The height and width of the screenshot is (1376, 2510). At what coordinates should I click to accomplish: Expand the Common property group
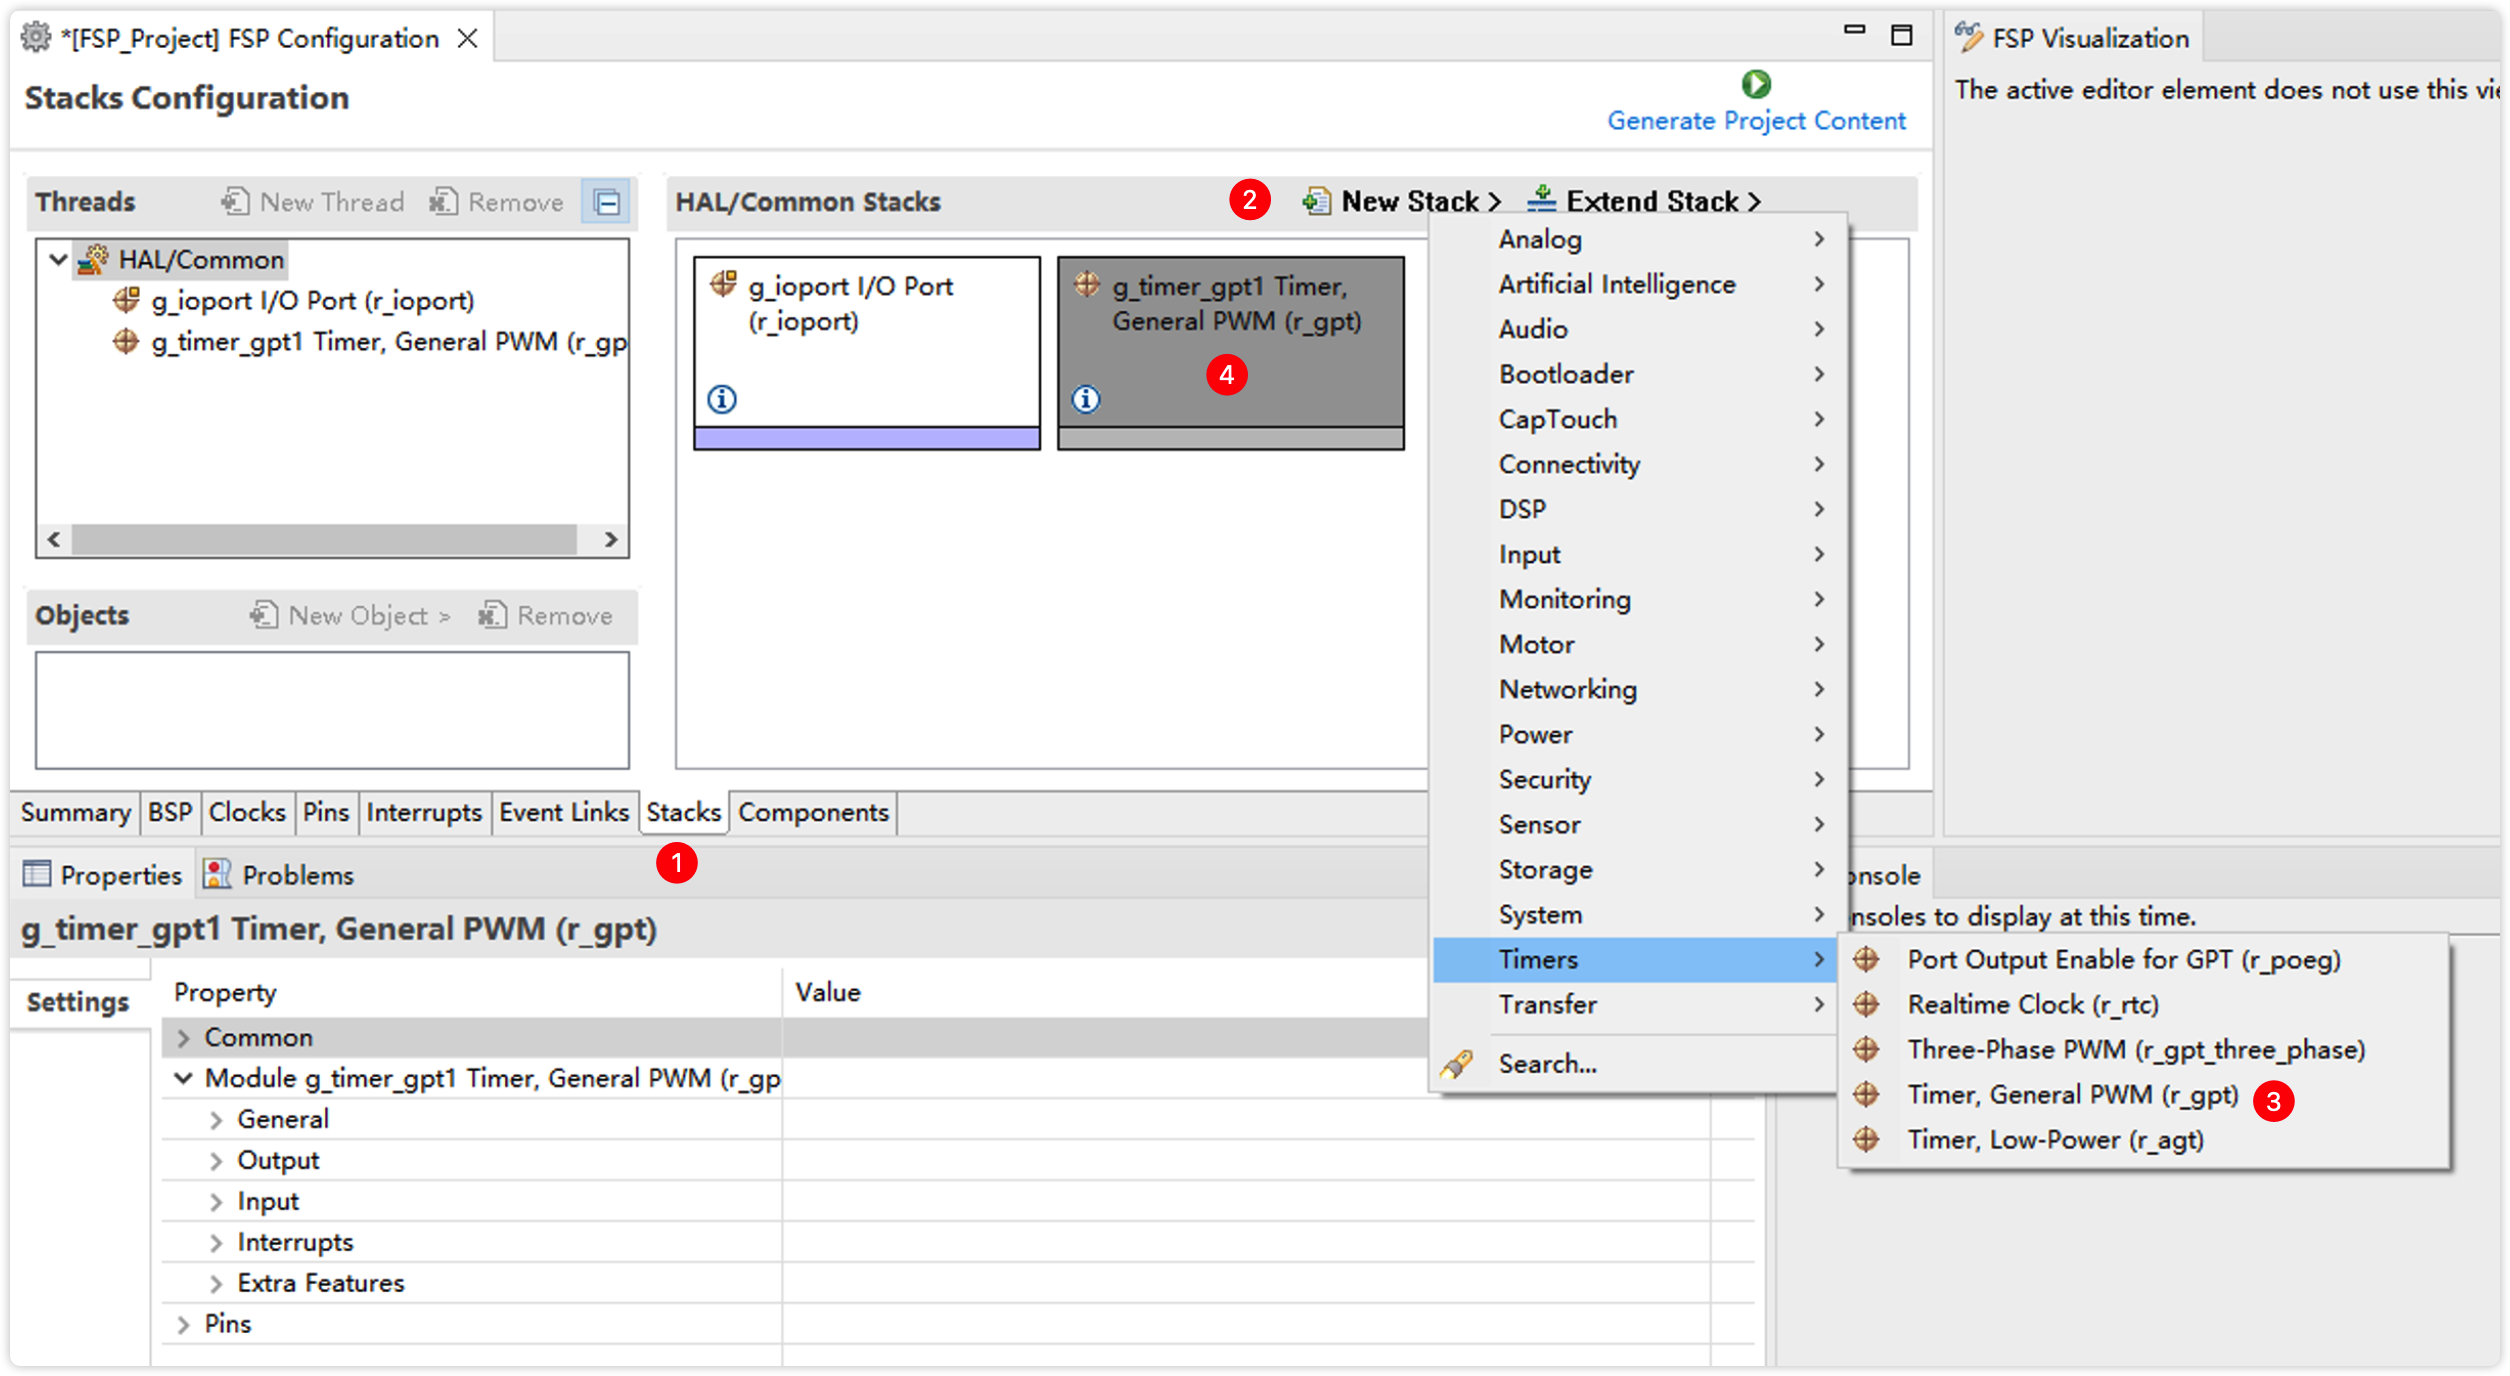pos(183,1038)
